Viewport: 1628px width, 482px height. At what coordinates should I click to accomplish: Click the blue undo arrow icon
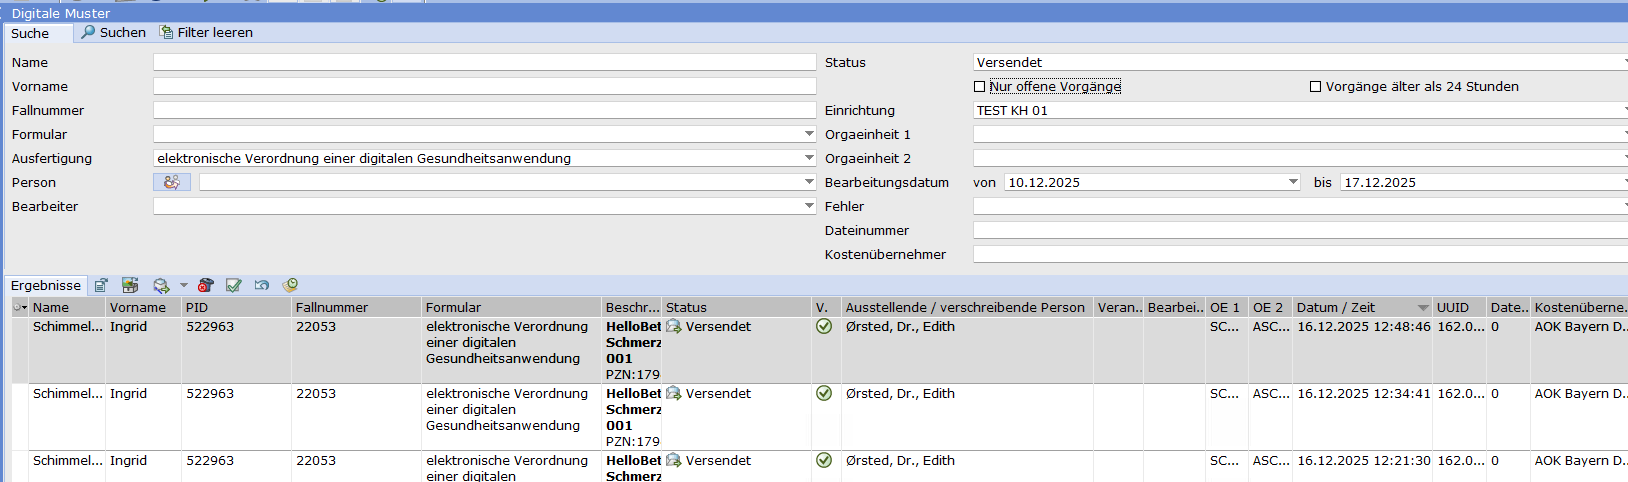tap(262, 286)
